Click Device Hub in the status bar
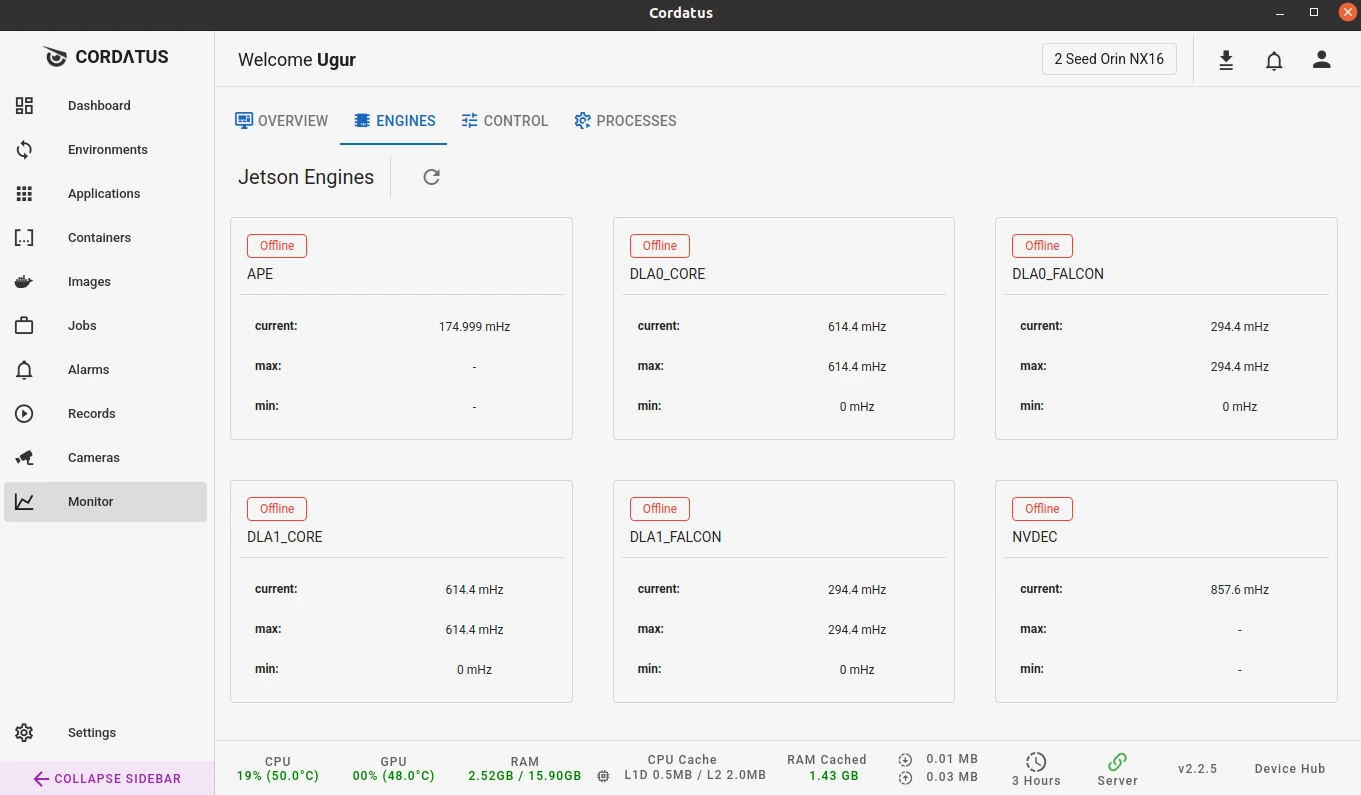 click(x=1289, y=769)
